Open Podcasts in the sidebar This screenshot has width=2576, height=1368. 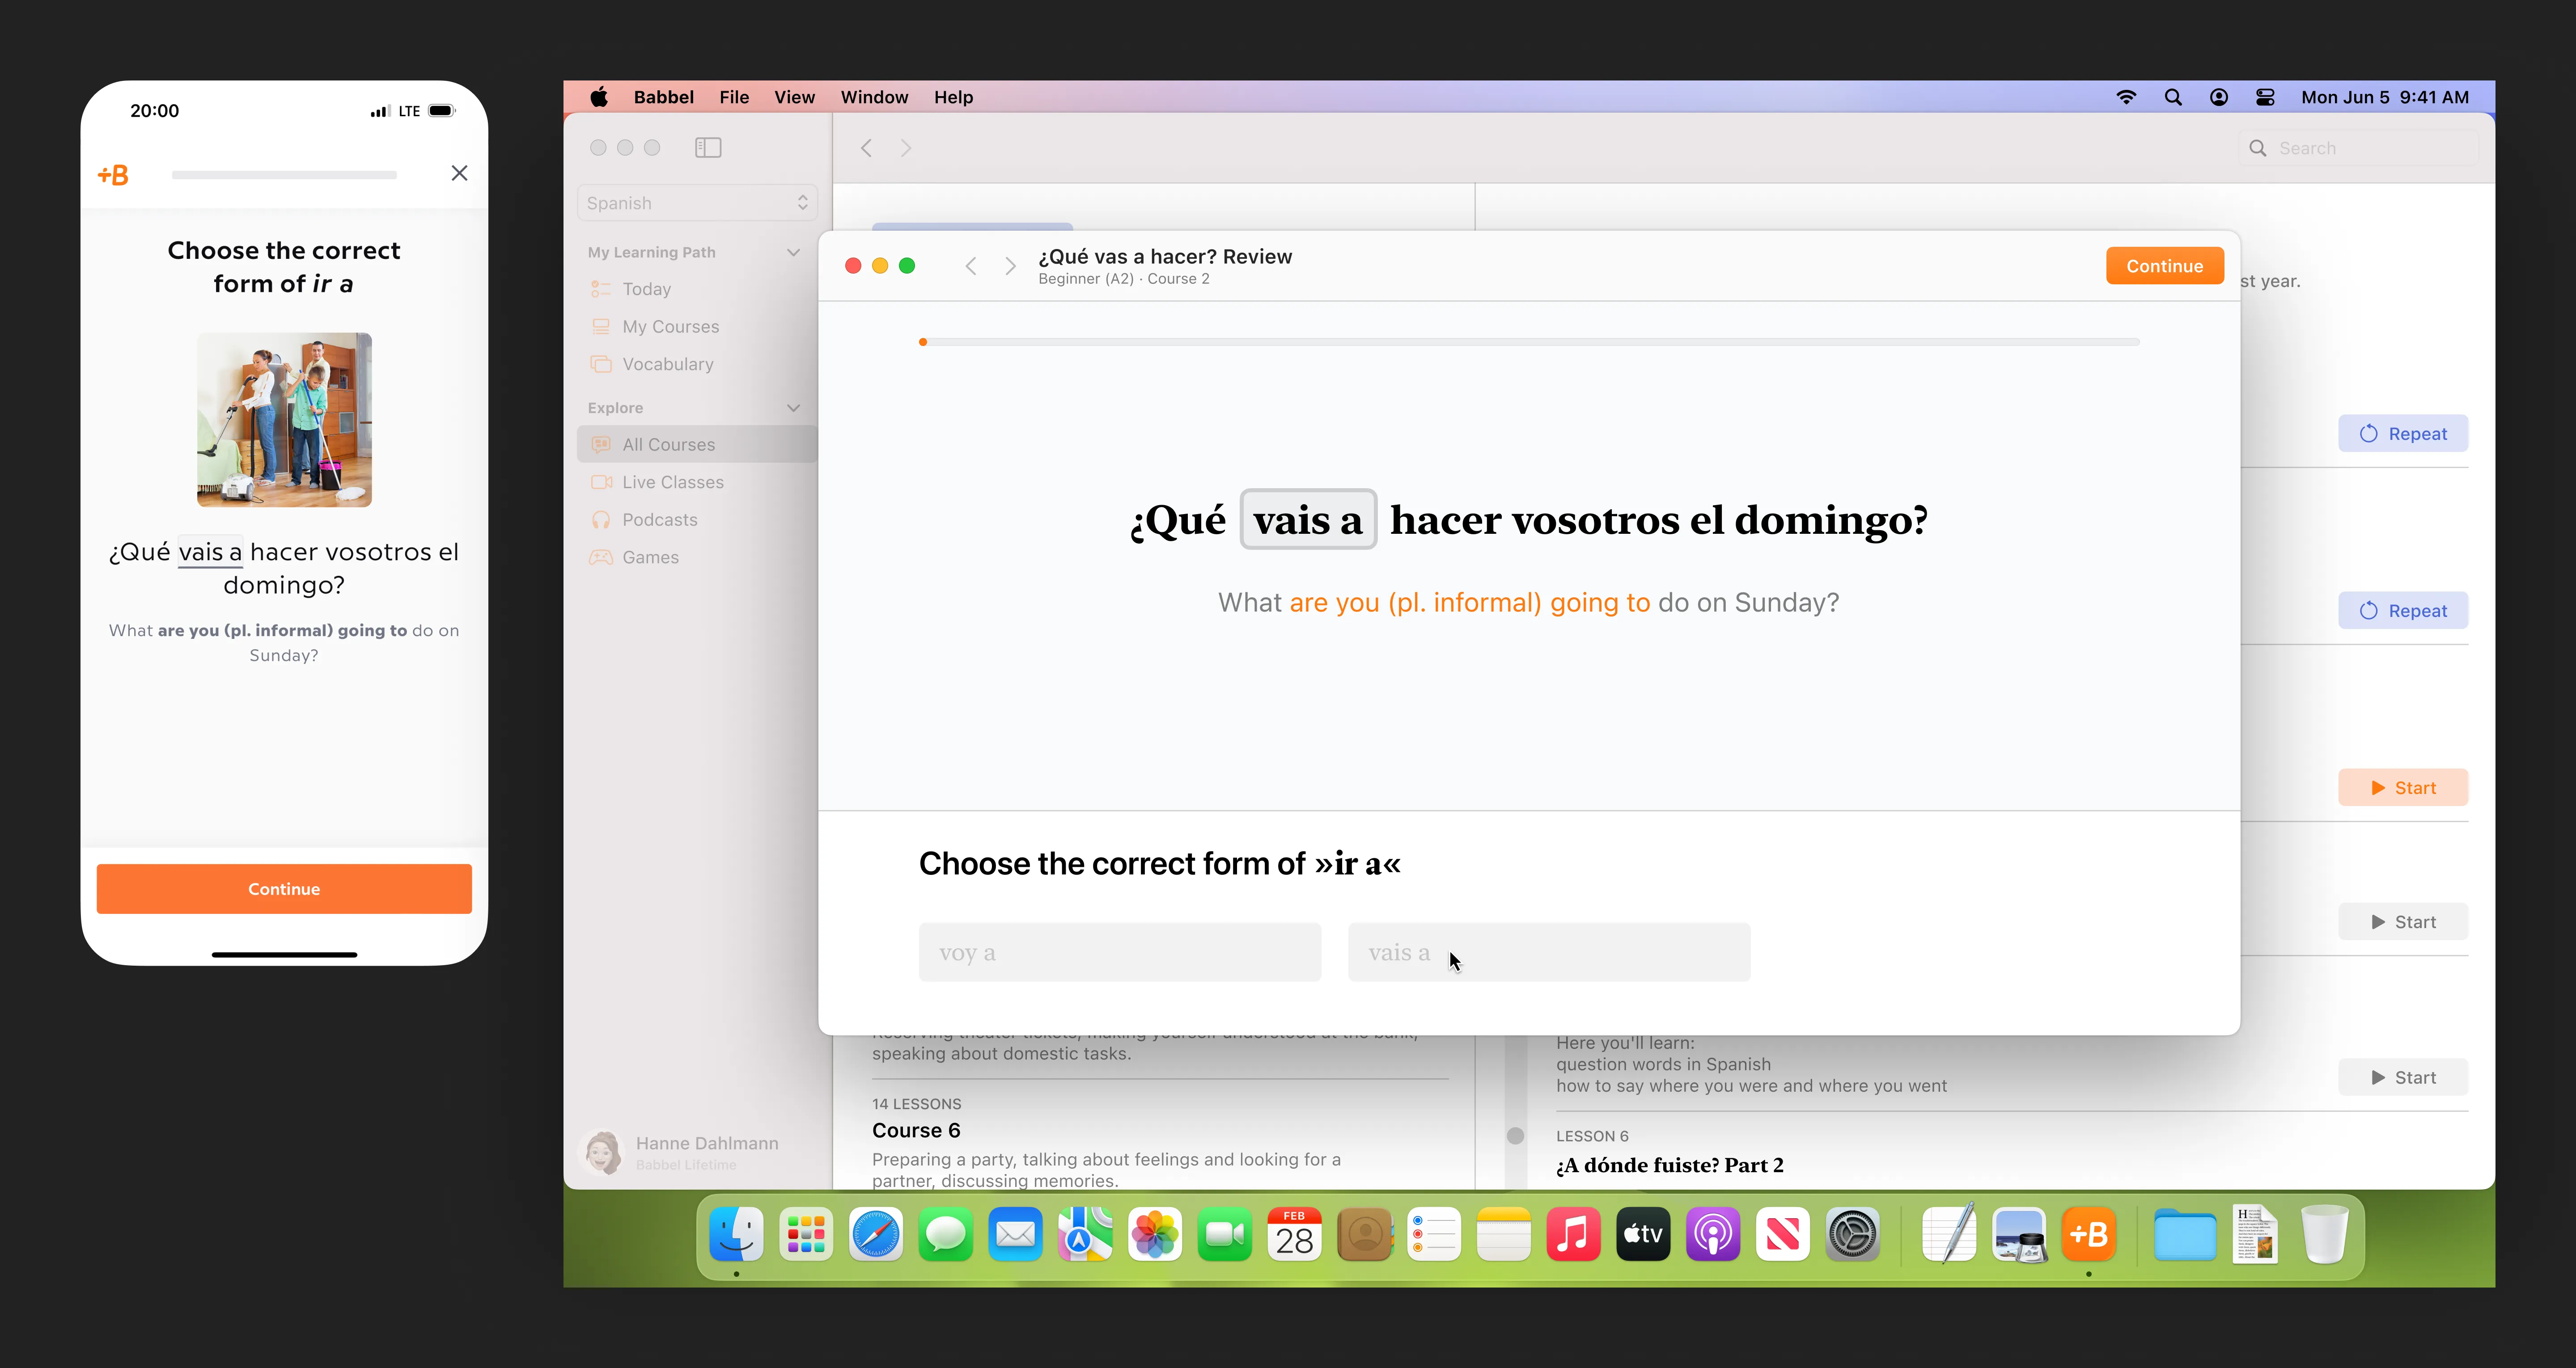697,520
